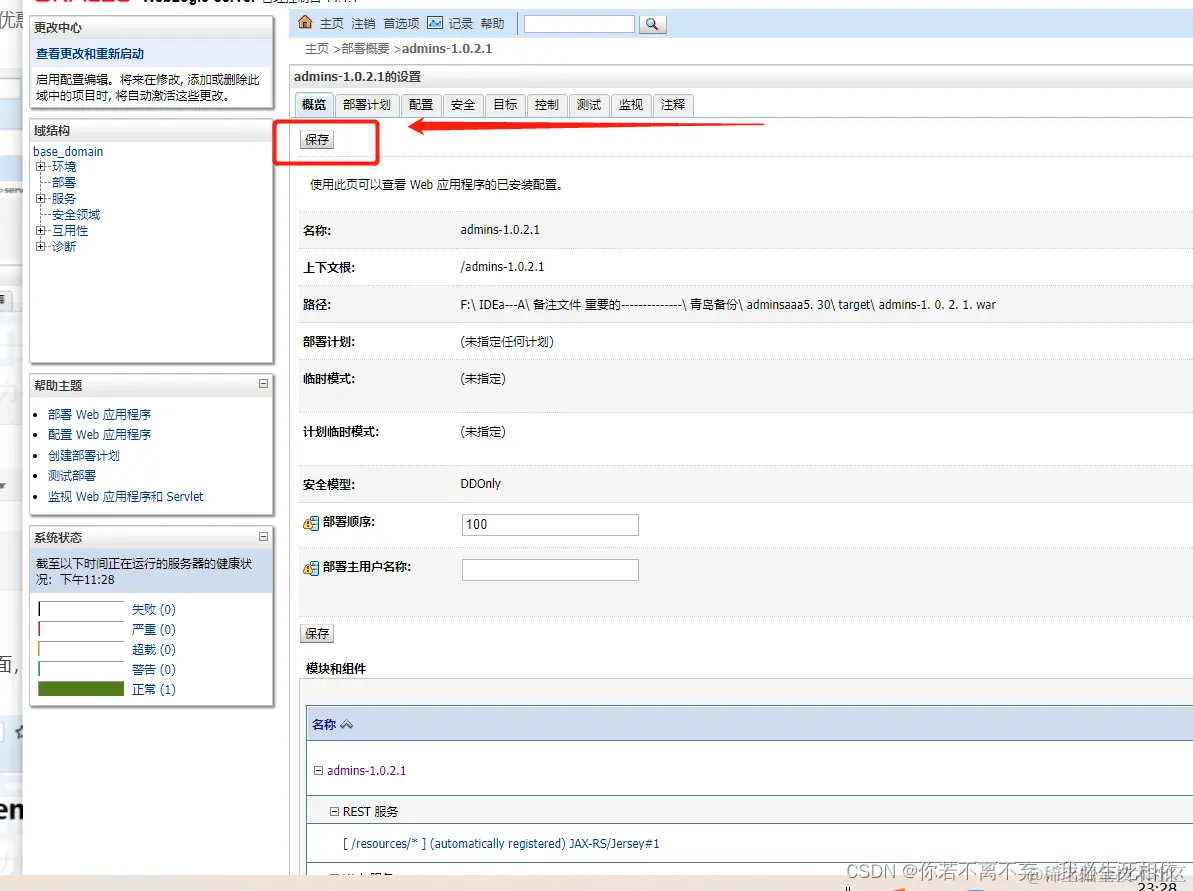The width and height of the screenshot is (1193, 891).
Task: Click the empty 部署主用户名称 field
Action: tap(550, 570)
